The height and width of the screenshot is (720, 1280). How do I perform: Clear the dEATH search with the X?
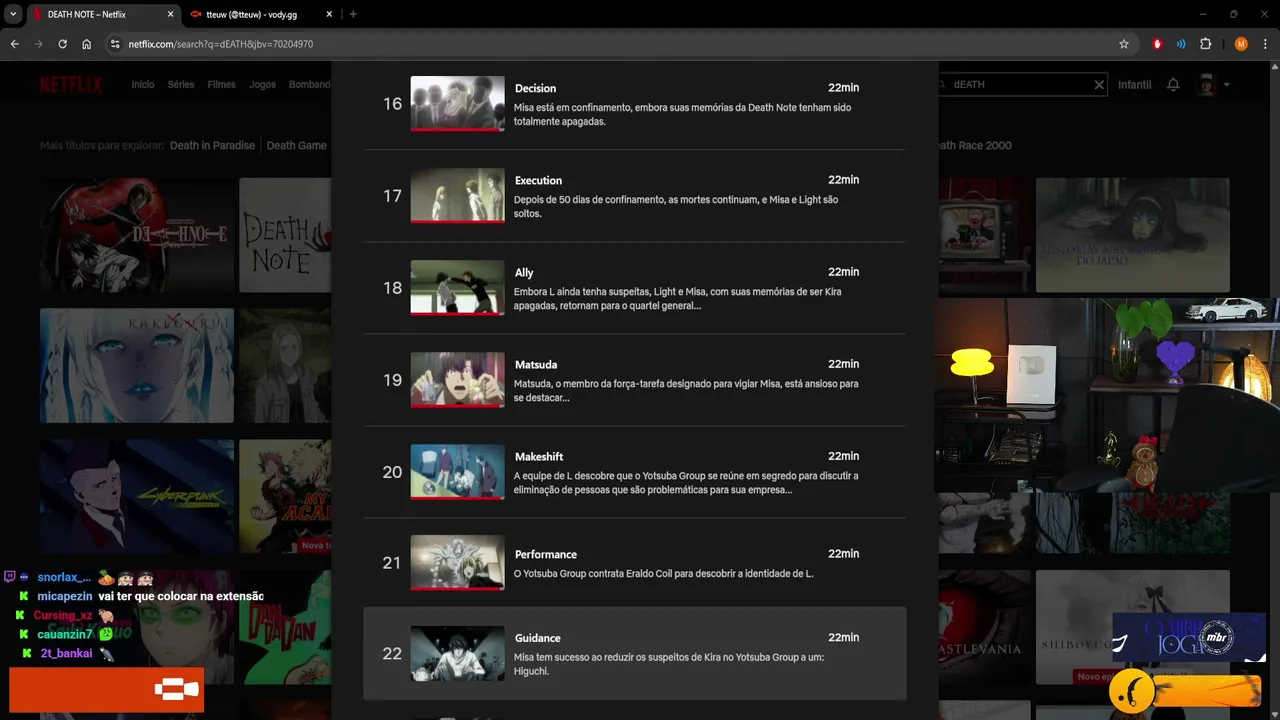[1099, 85]
